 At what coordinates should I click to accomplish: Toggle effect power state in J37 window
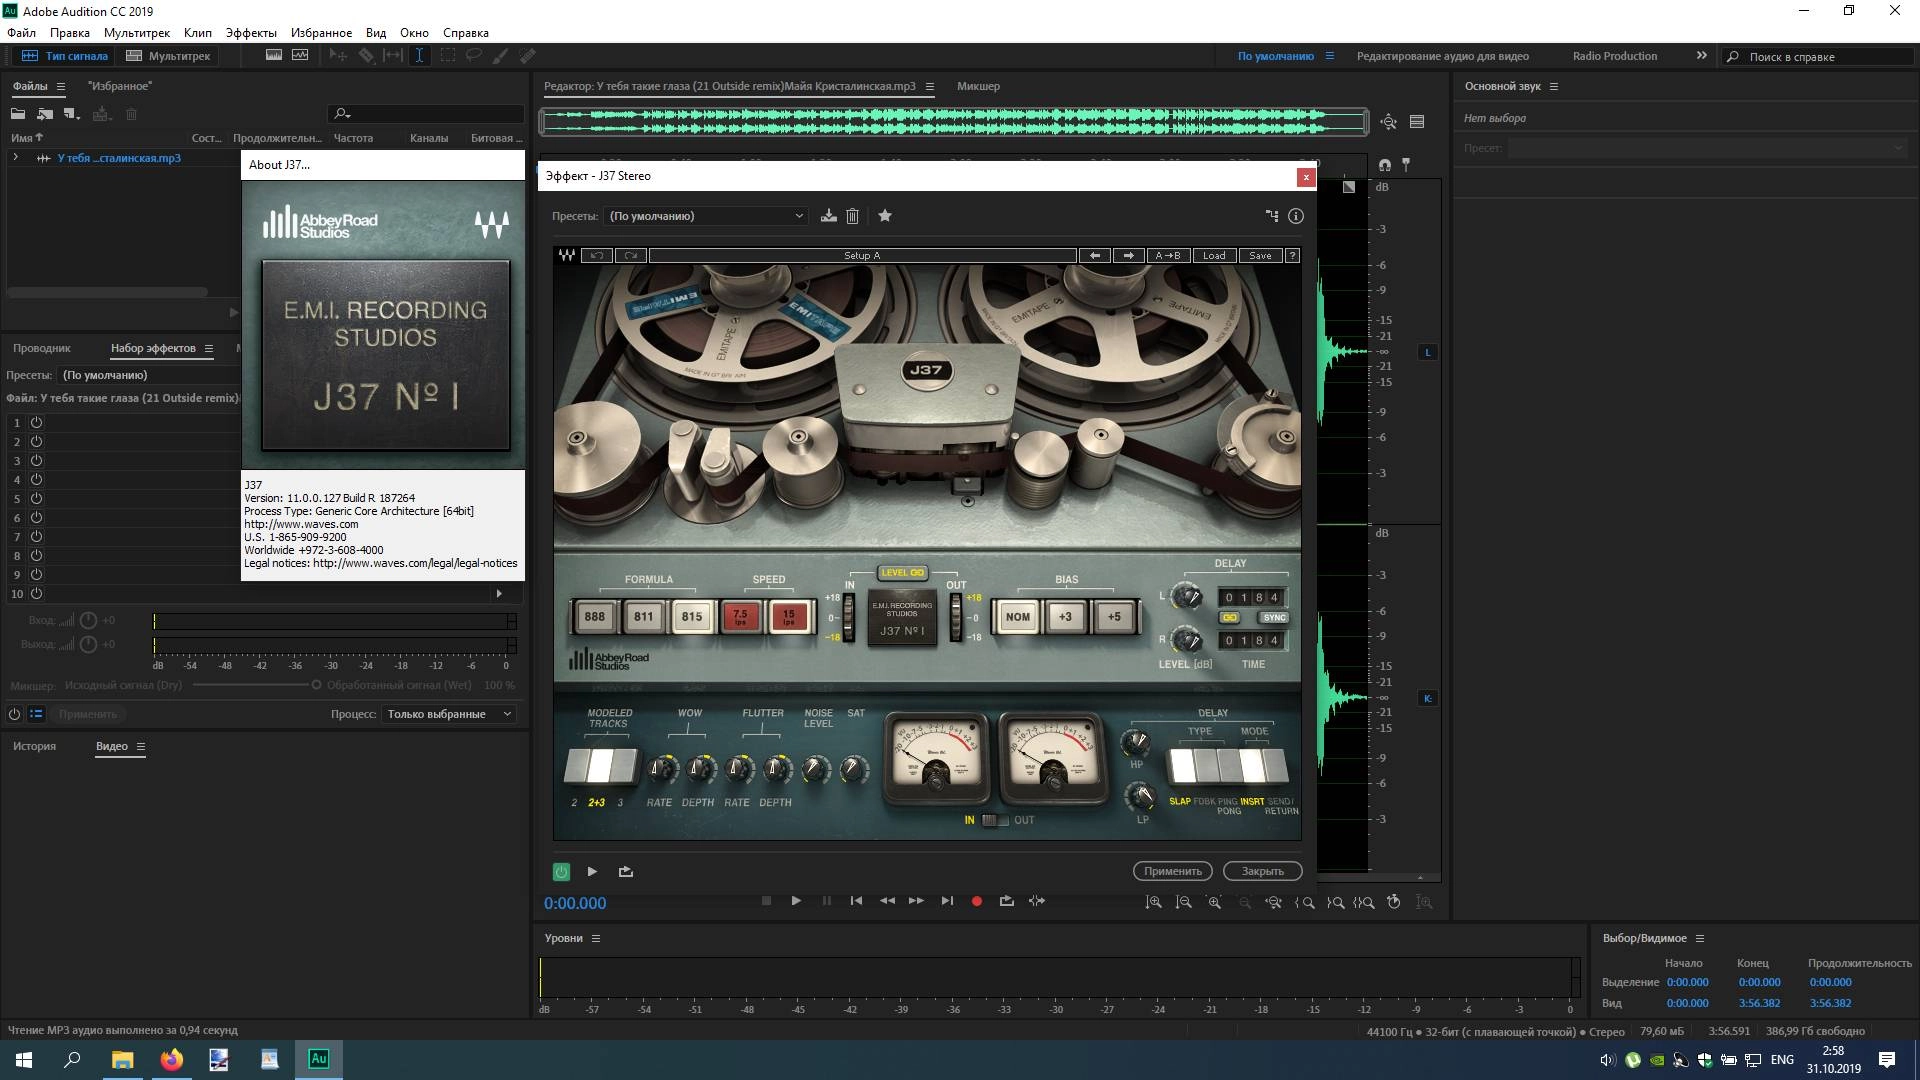(x=561, y=872)
